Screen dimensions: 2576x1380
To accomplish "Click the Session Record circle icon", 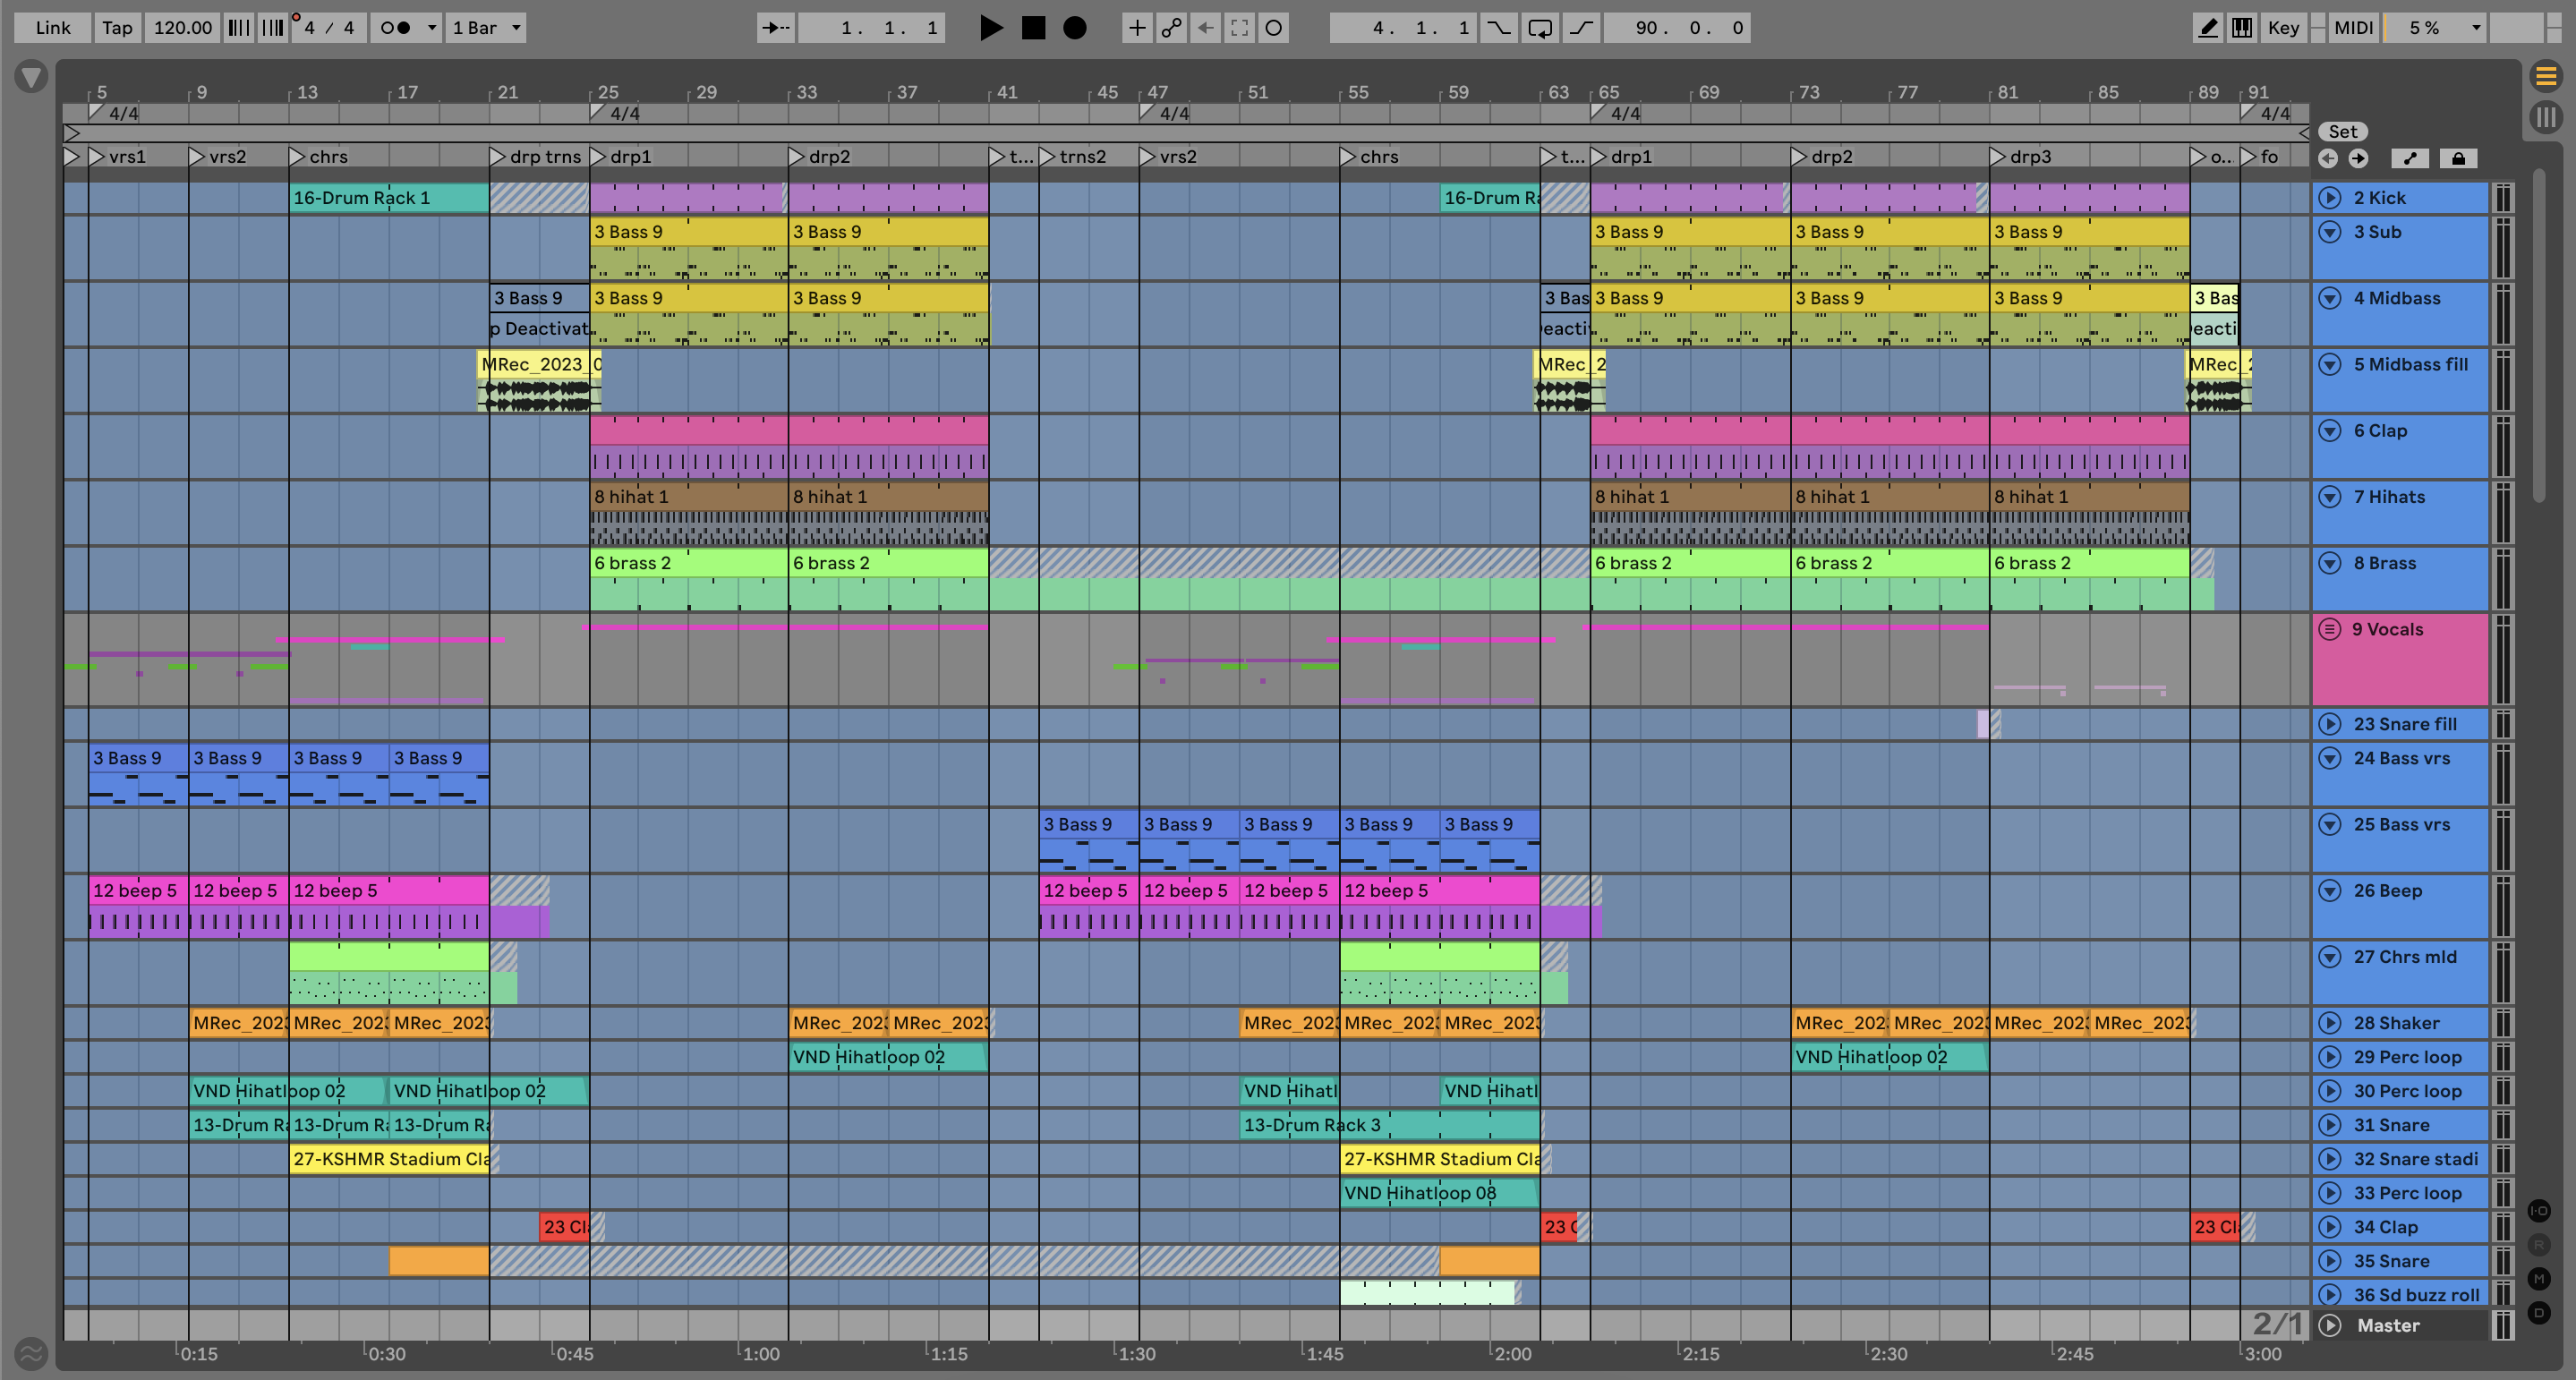I will pos(1273,28).
